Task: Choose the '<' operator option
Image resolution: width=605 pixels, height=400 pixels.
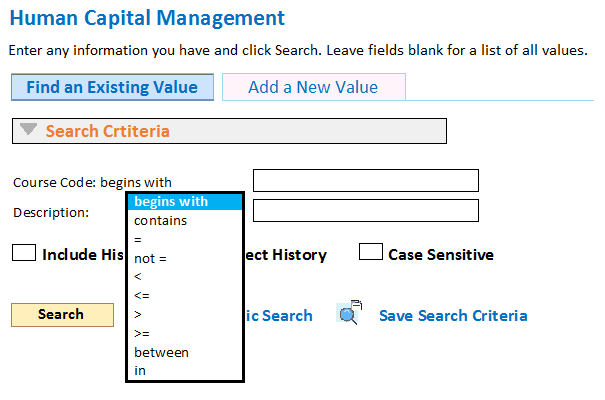Action: tap(185, 277)
